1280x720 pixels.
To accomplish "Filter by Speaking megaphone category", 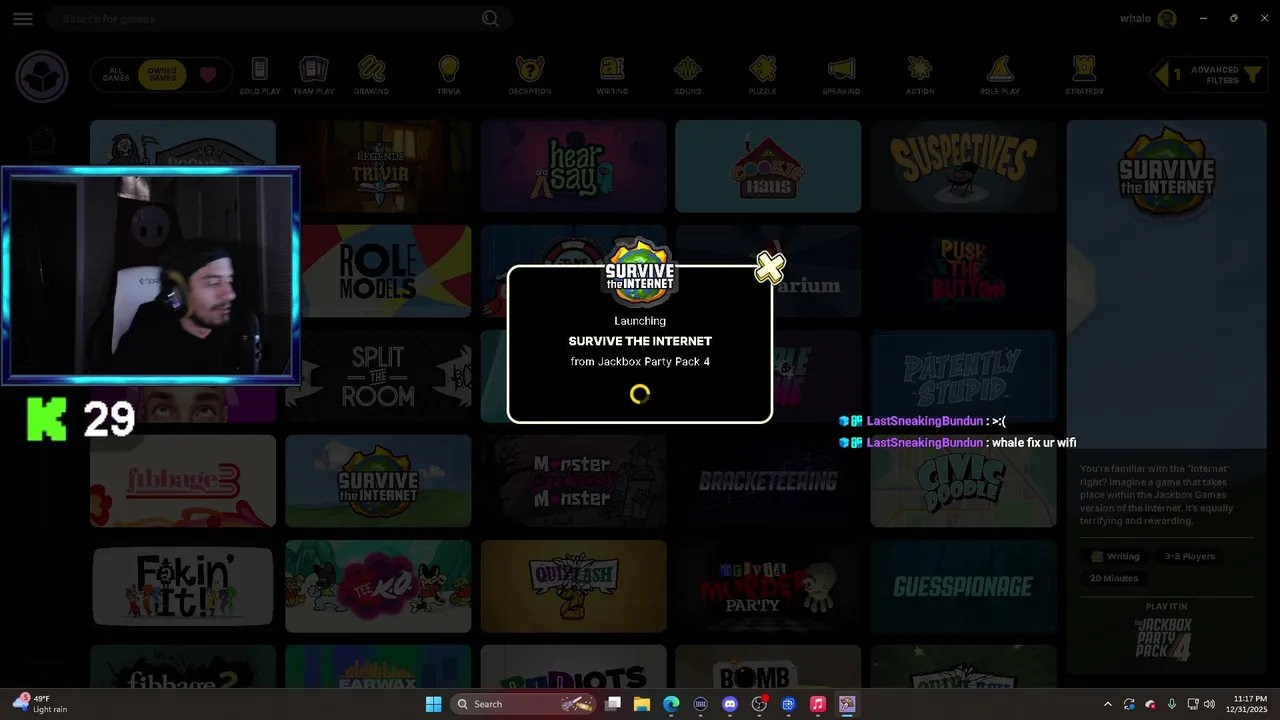I will [x=841, y=76].
